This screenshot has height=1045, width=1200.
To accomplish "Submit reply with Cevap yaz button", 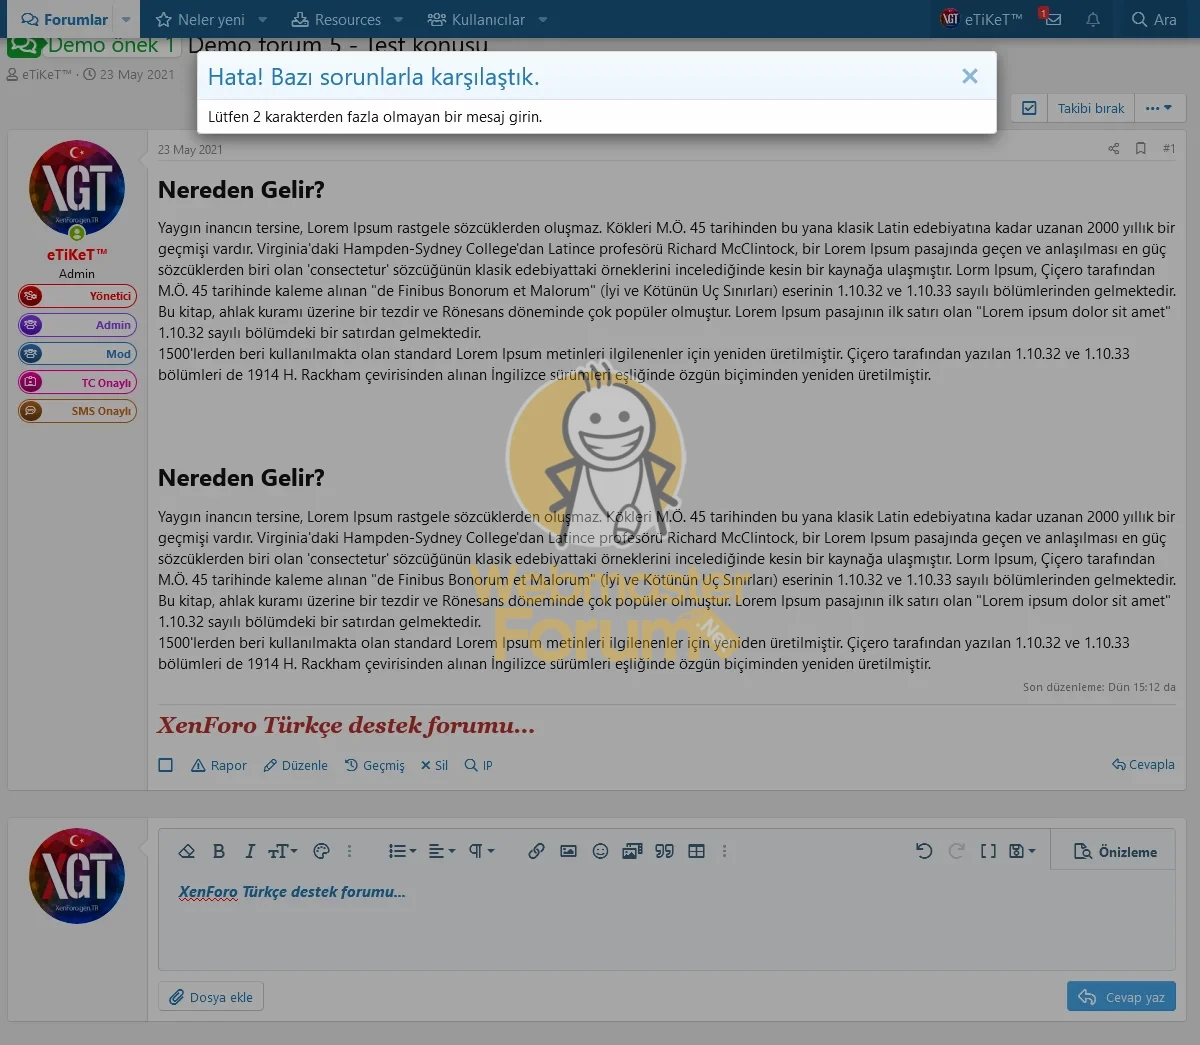I will coord(1121,997).
